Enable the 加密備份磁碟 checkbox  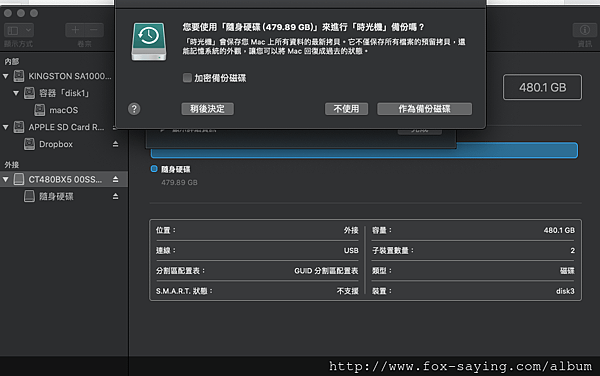click(187, 78)
